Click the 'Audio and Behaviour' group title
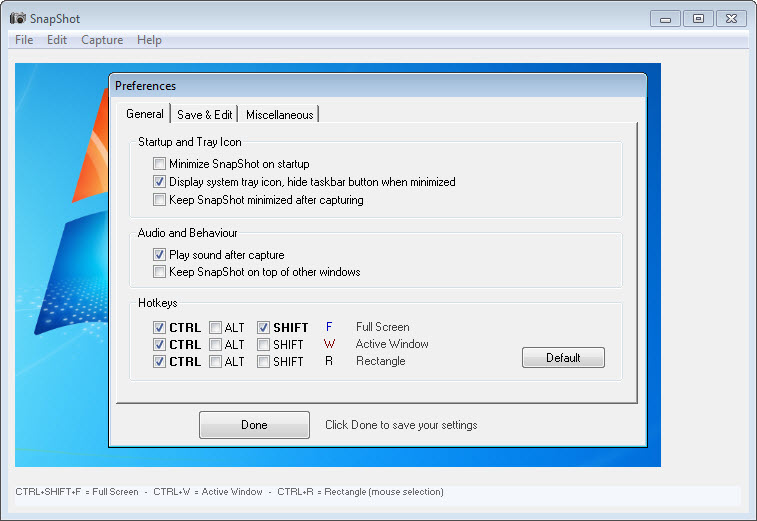 (187, 233)
